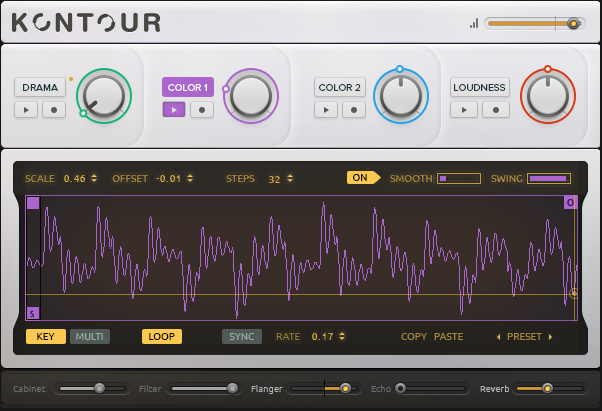Click the purple square at waveform top-left
This screenshot has height=411, width=602.
[x=33, y=203]
